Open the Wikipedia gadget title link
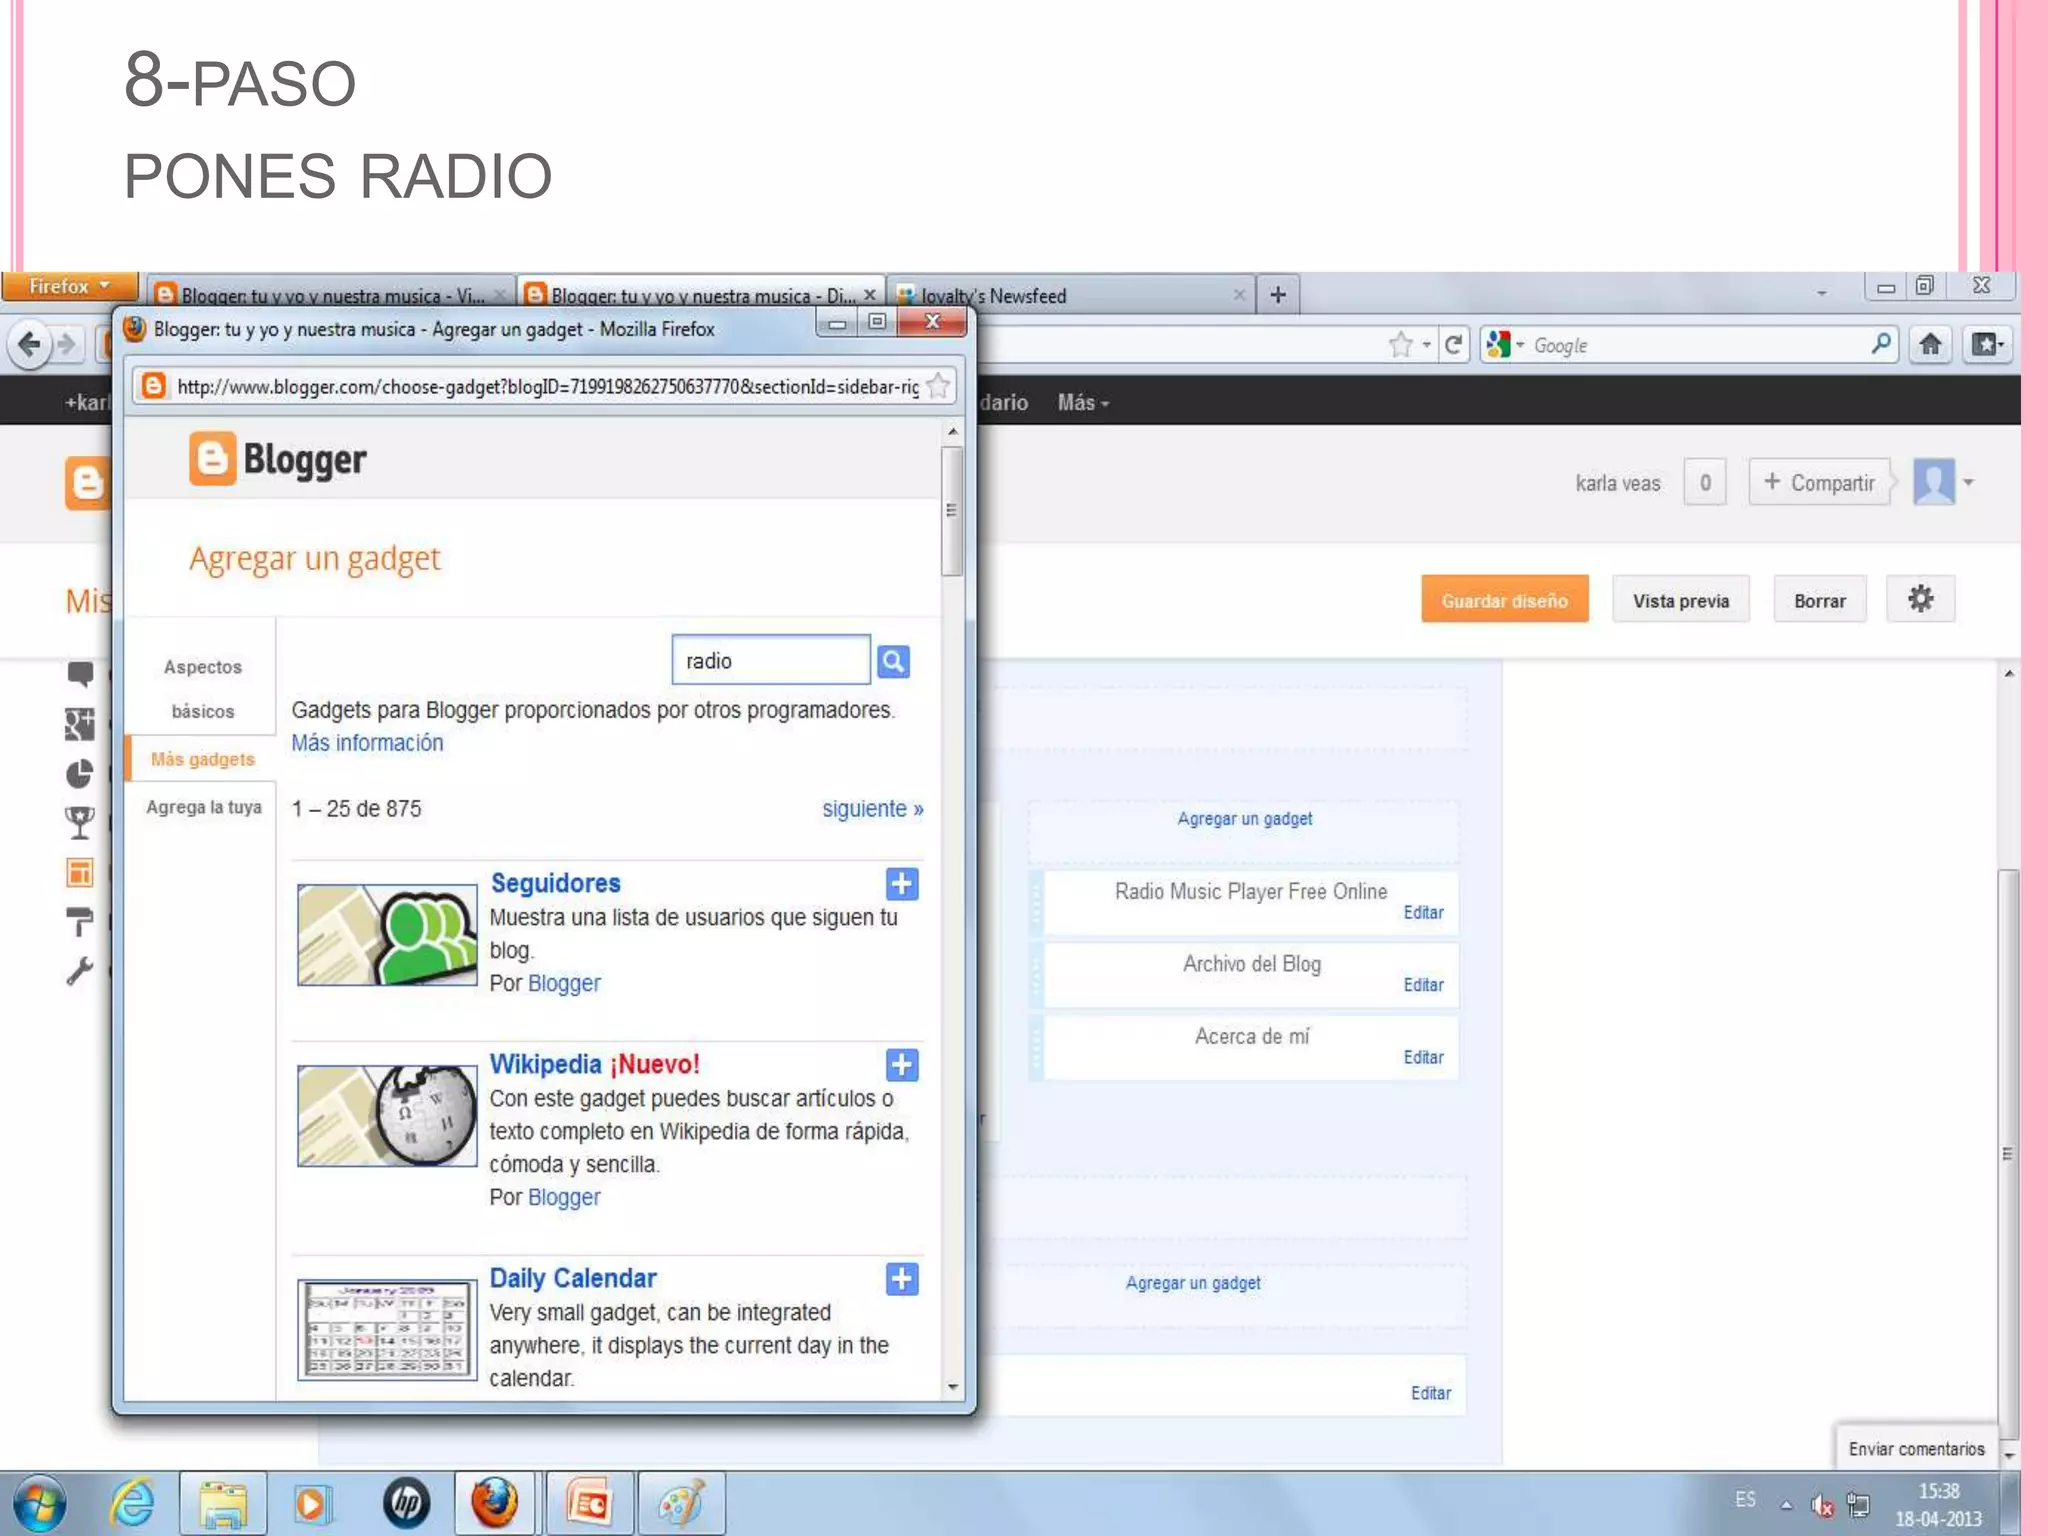Image resolution: width=2048 pixels, height=1536 pixels. coord(545,1064)
